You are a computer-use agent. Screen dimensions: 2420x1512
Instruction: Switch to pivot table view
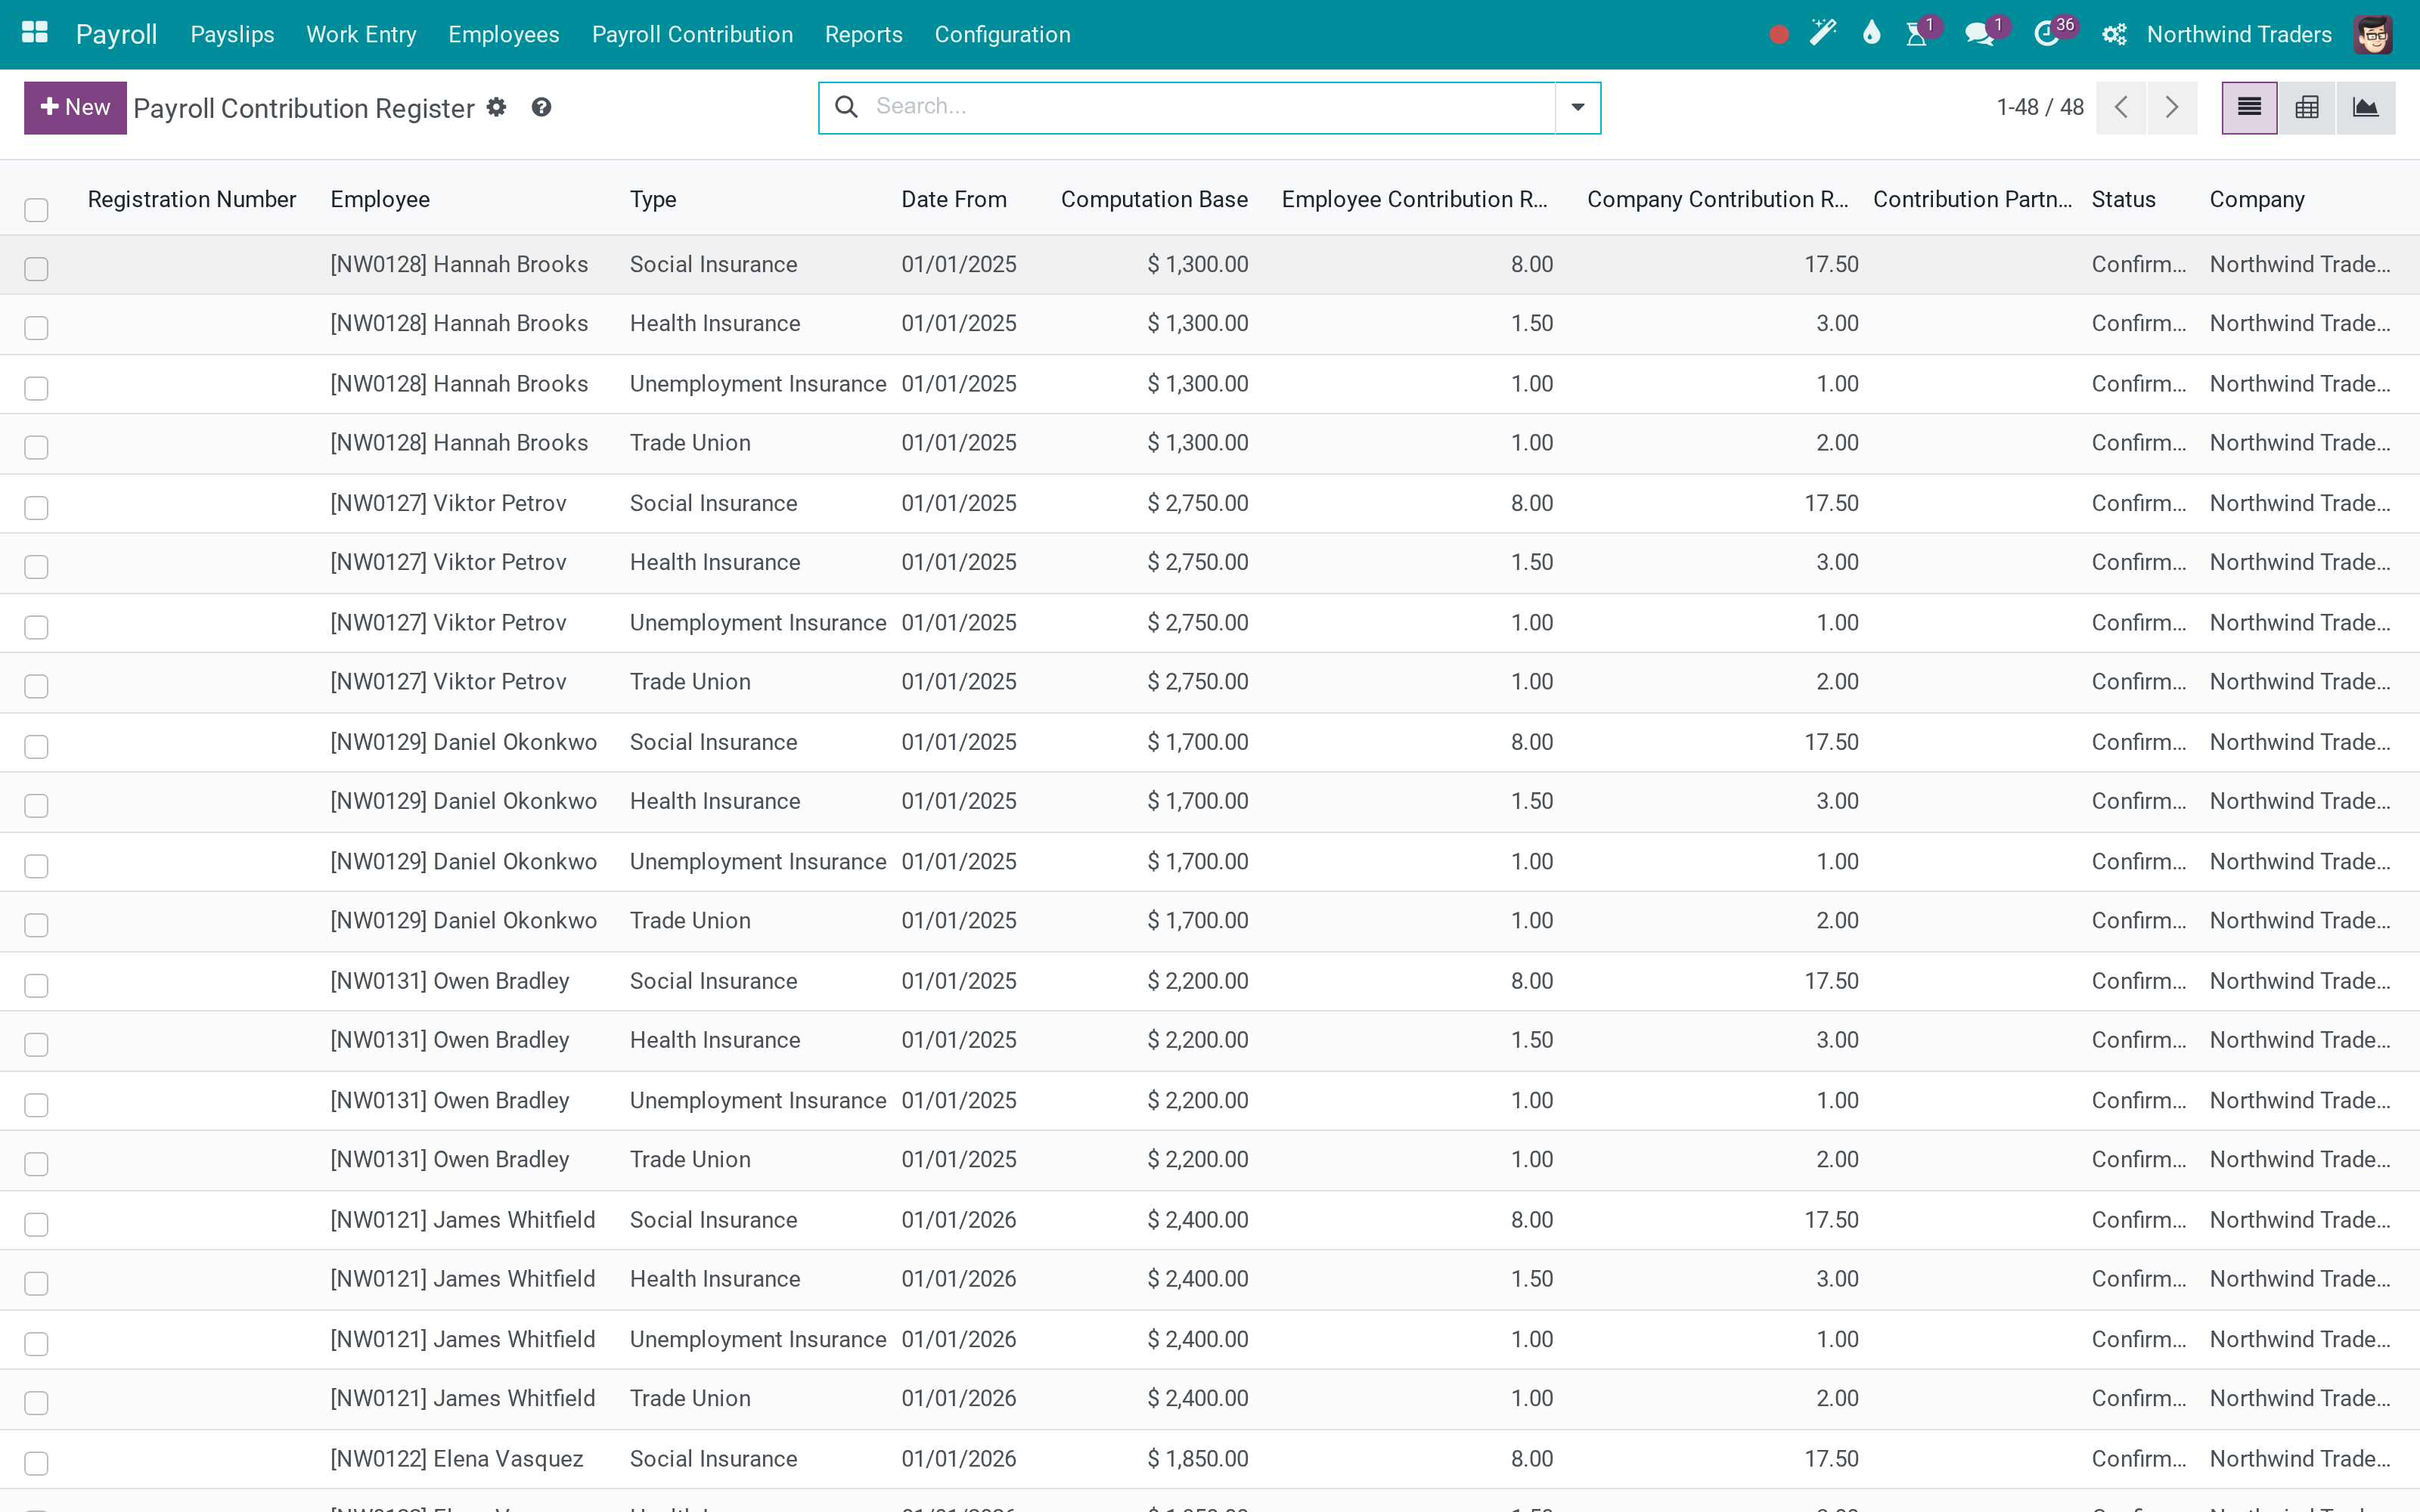click(x=2307, y=107)
